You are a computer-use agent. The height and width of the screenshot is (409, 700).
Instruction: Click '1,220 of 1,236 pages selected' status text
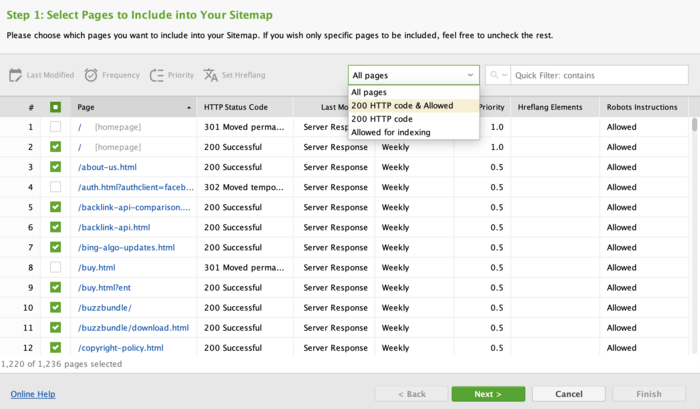[x=62, y=364]
